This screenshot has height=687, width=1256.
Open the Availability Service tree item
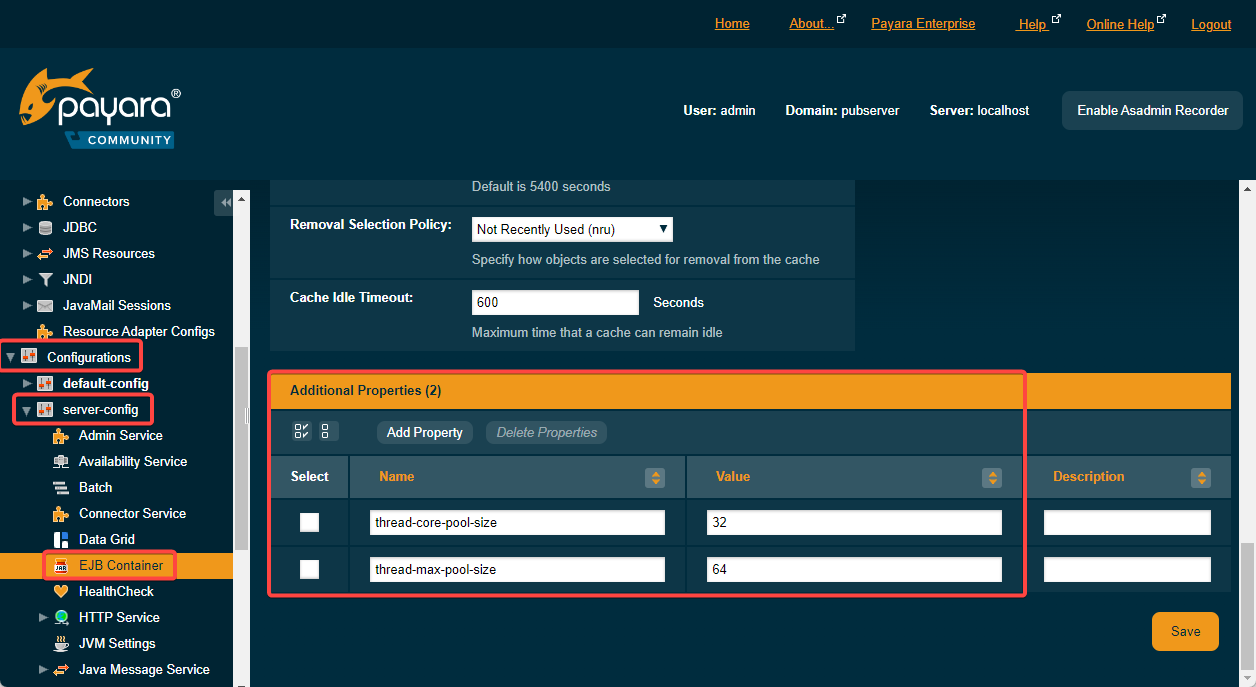[x=132, y=461]
